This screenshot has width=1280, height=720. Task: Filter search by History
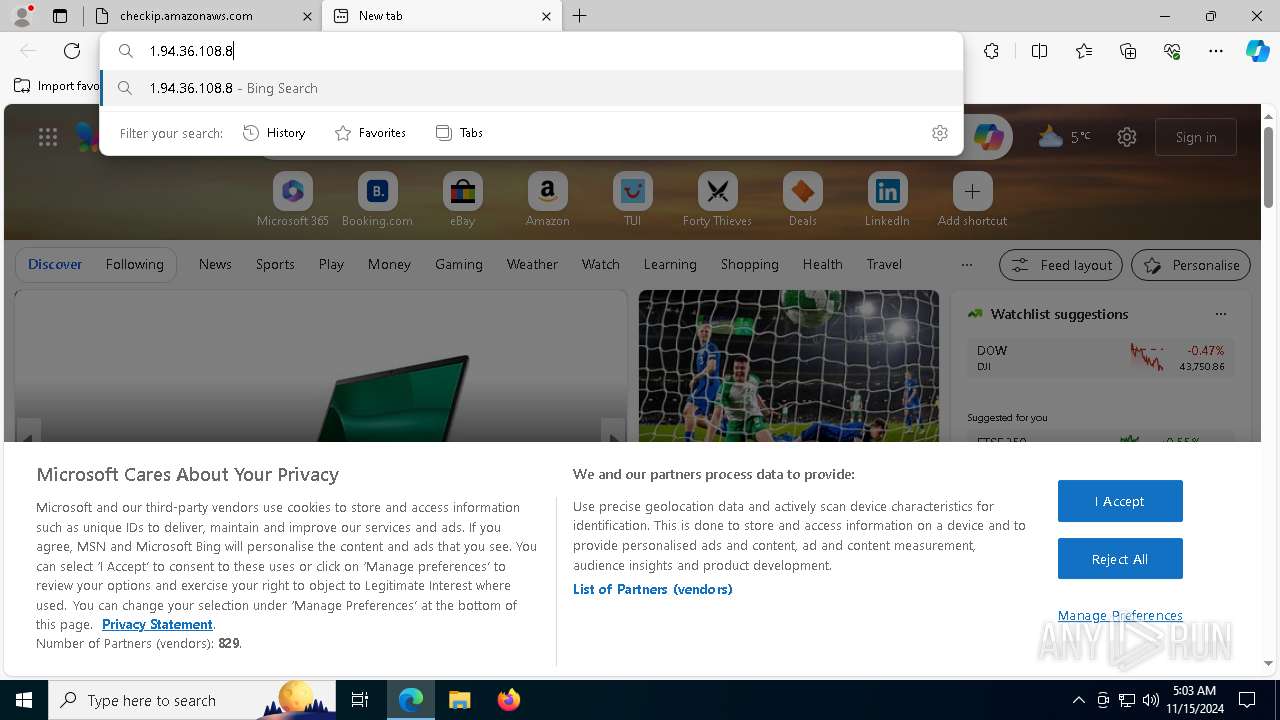pos(274,133)
